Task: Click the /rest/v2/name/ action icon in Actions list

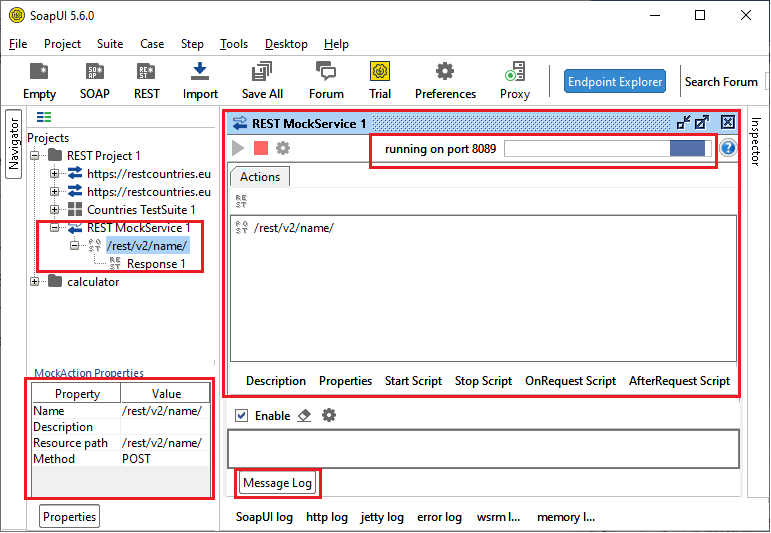Action: tap(241, 228)
